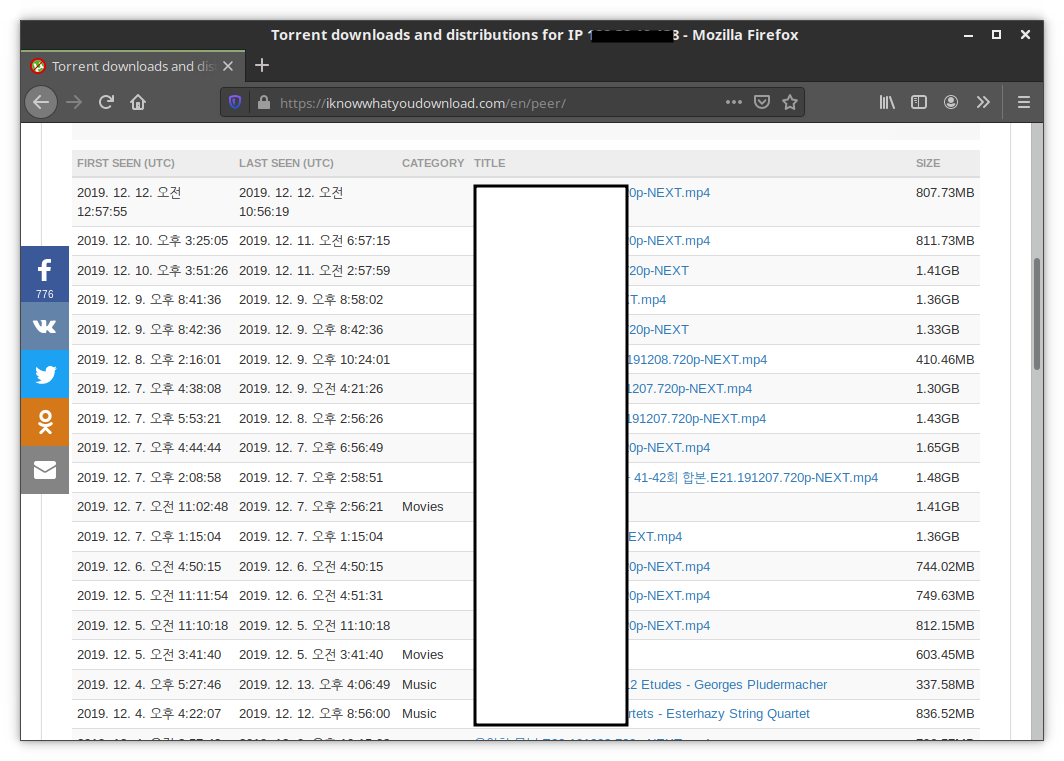The height and width of the screenshot is (761, 1064).
Task: Reload the current page
Action: (x=106, y=103)
